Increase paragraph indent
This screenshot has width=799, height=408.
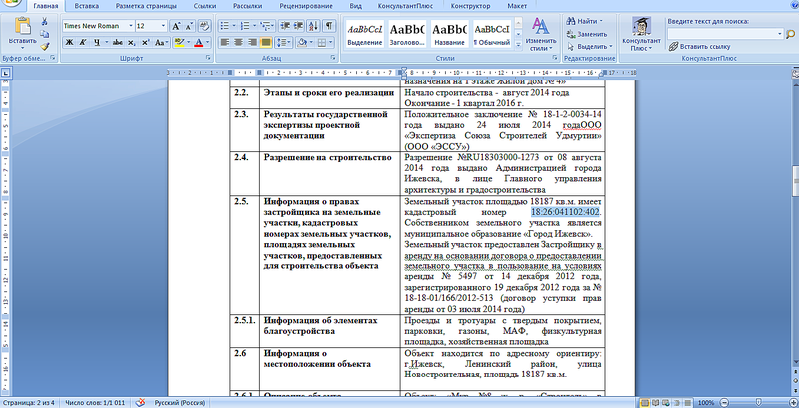click(x=299, y=25)
